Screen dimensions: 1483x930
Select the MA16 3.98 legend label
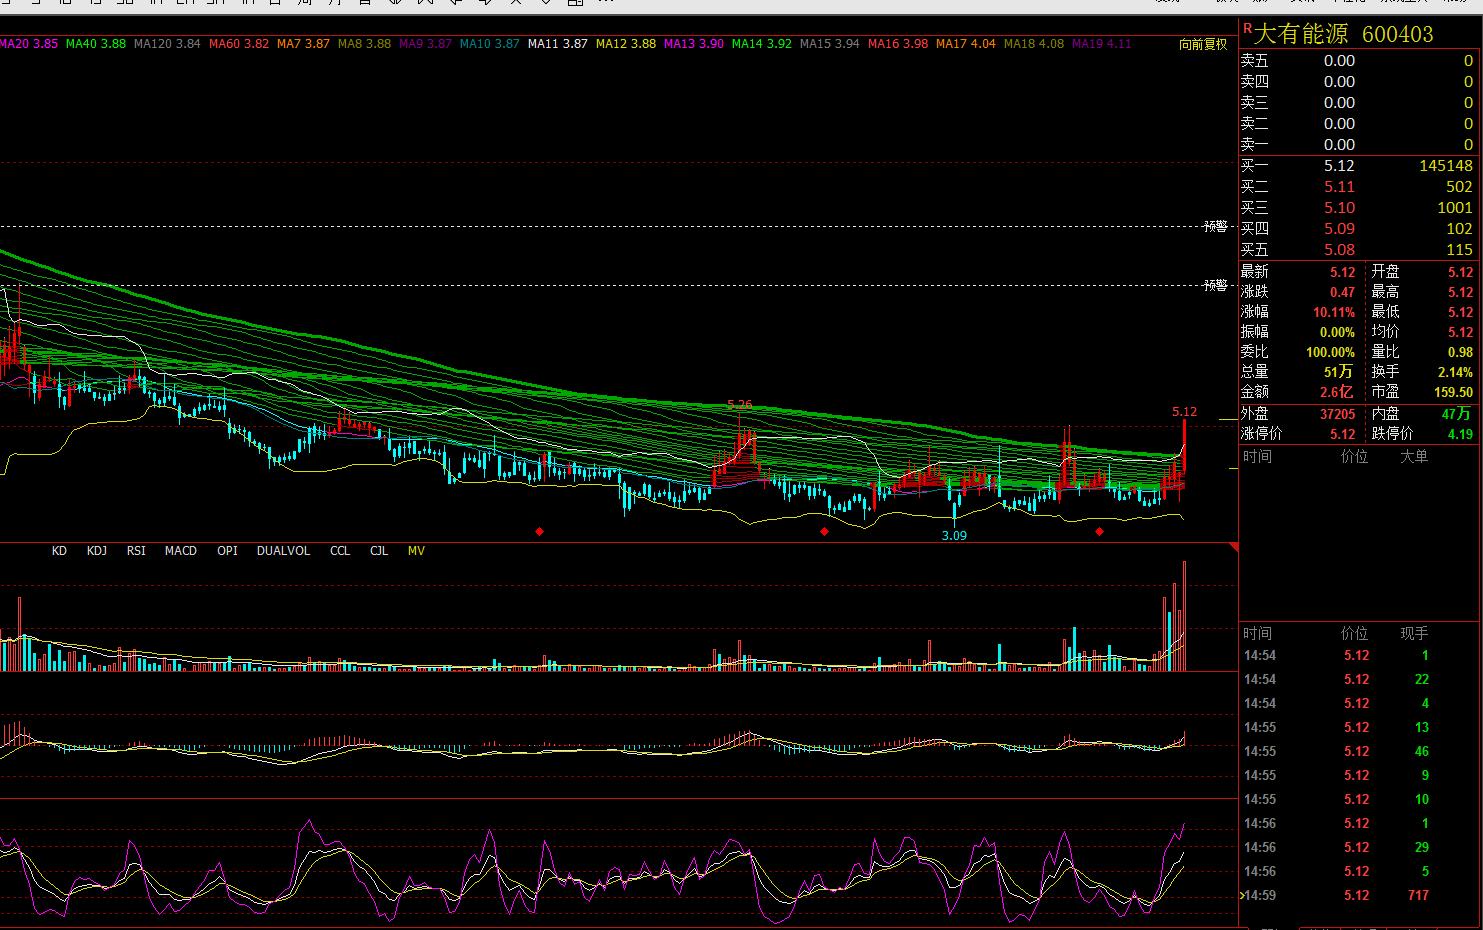(x=898, y=44)
